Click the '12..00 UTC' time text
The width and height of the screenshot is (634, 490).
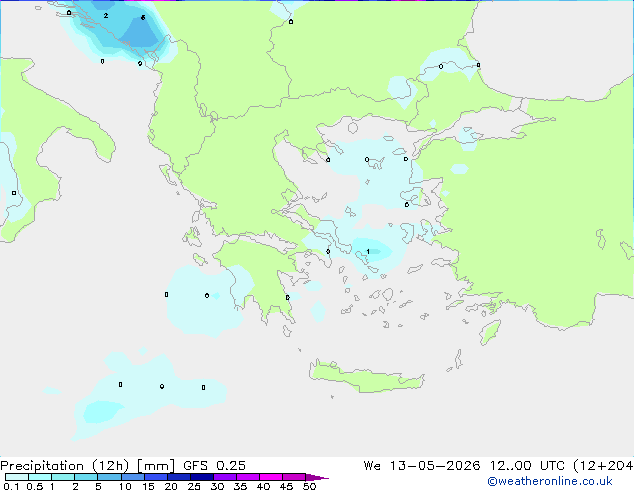point(527,466)
